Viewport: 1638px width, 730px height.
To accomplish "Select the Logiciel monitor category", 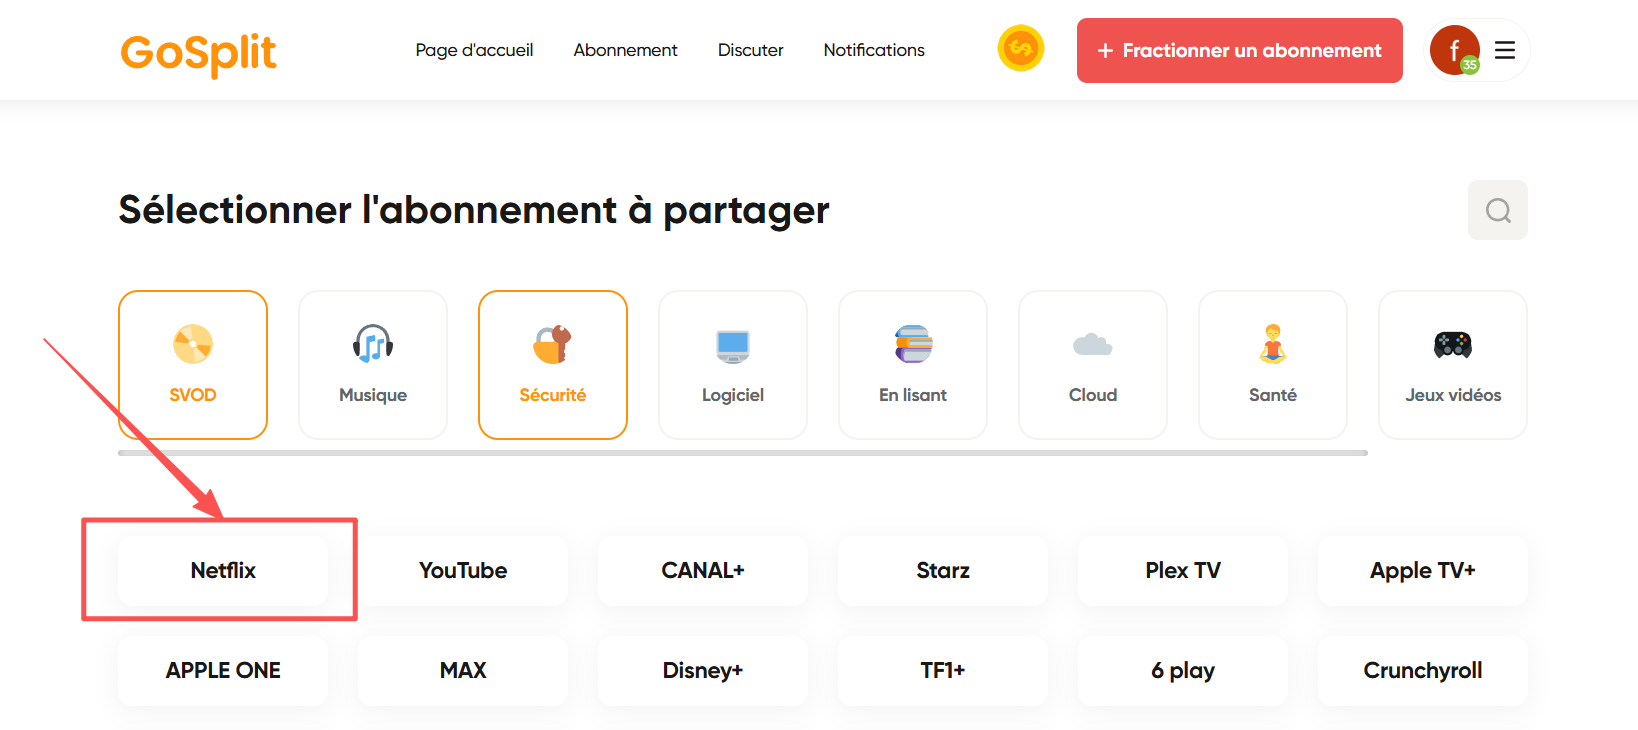I will 733,365.
